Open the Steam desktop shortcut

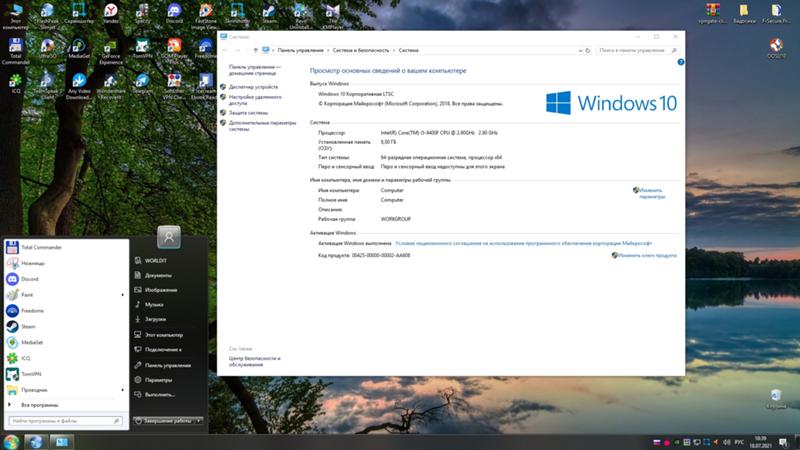(269, 14)
